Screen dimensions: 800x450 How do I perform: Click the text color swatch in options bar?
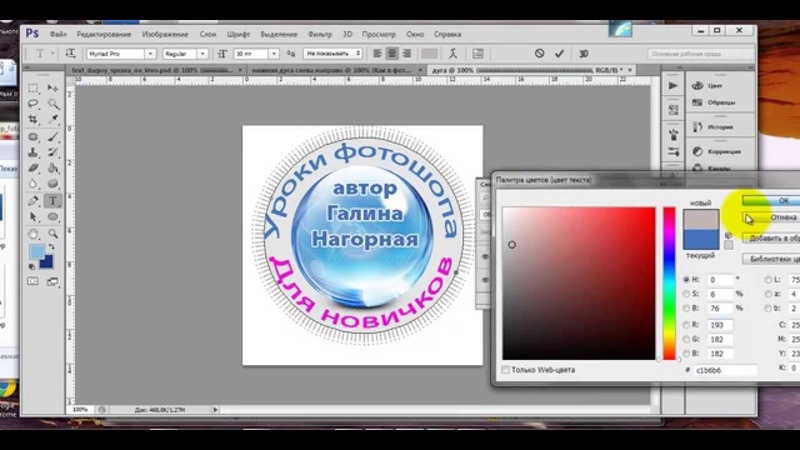click(x=429, y=54)
